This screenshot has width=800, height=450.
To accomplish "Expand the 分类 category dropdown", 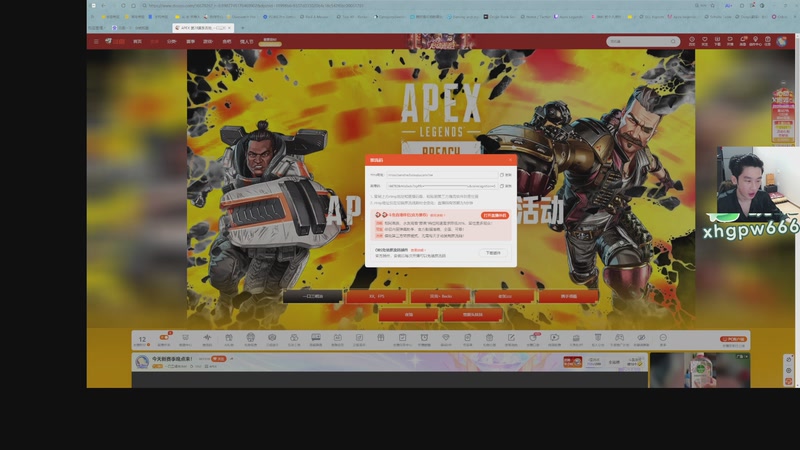I will (171, 41).
